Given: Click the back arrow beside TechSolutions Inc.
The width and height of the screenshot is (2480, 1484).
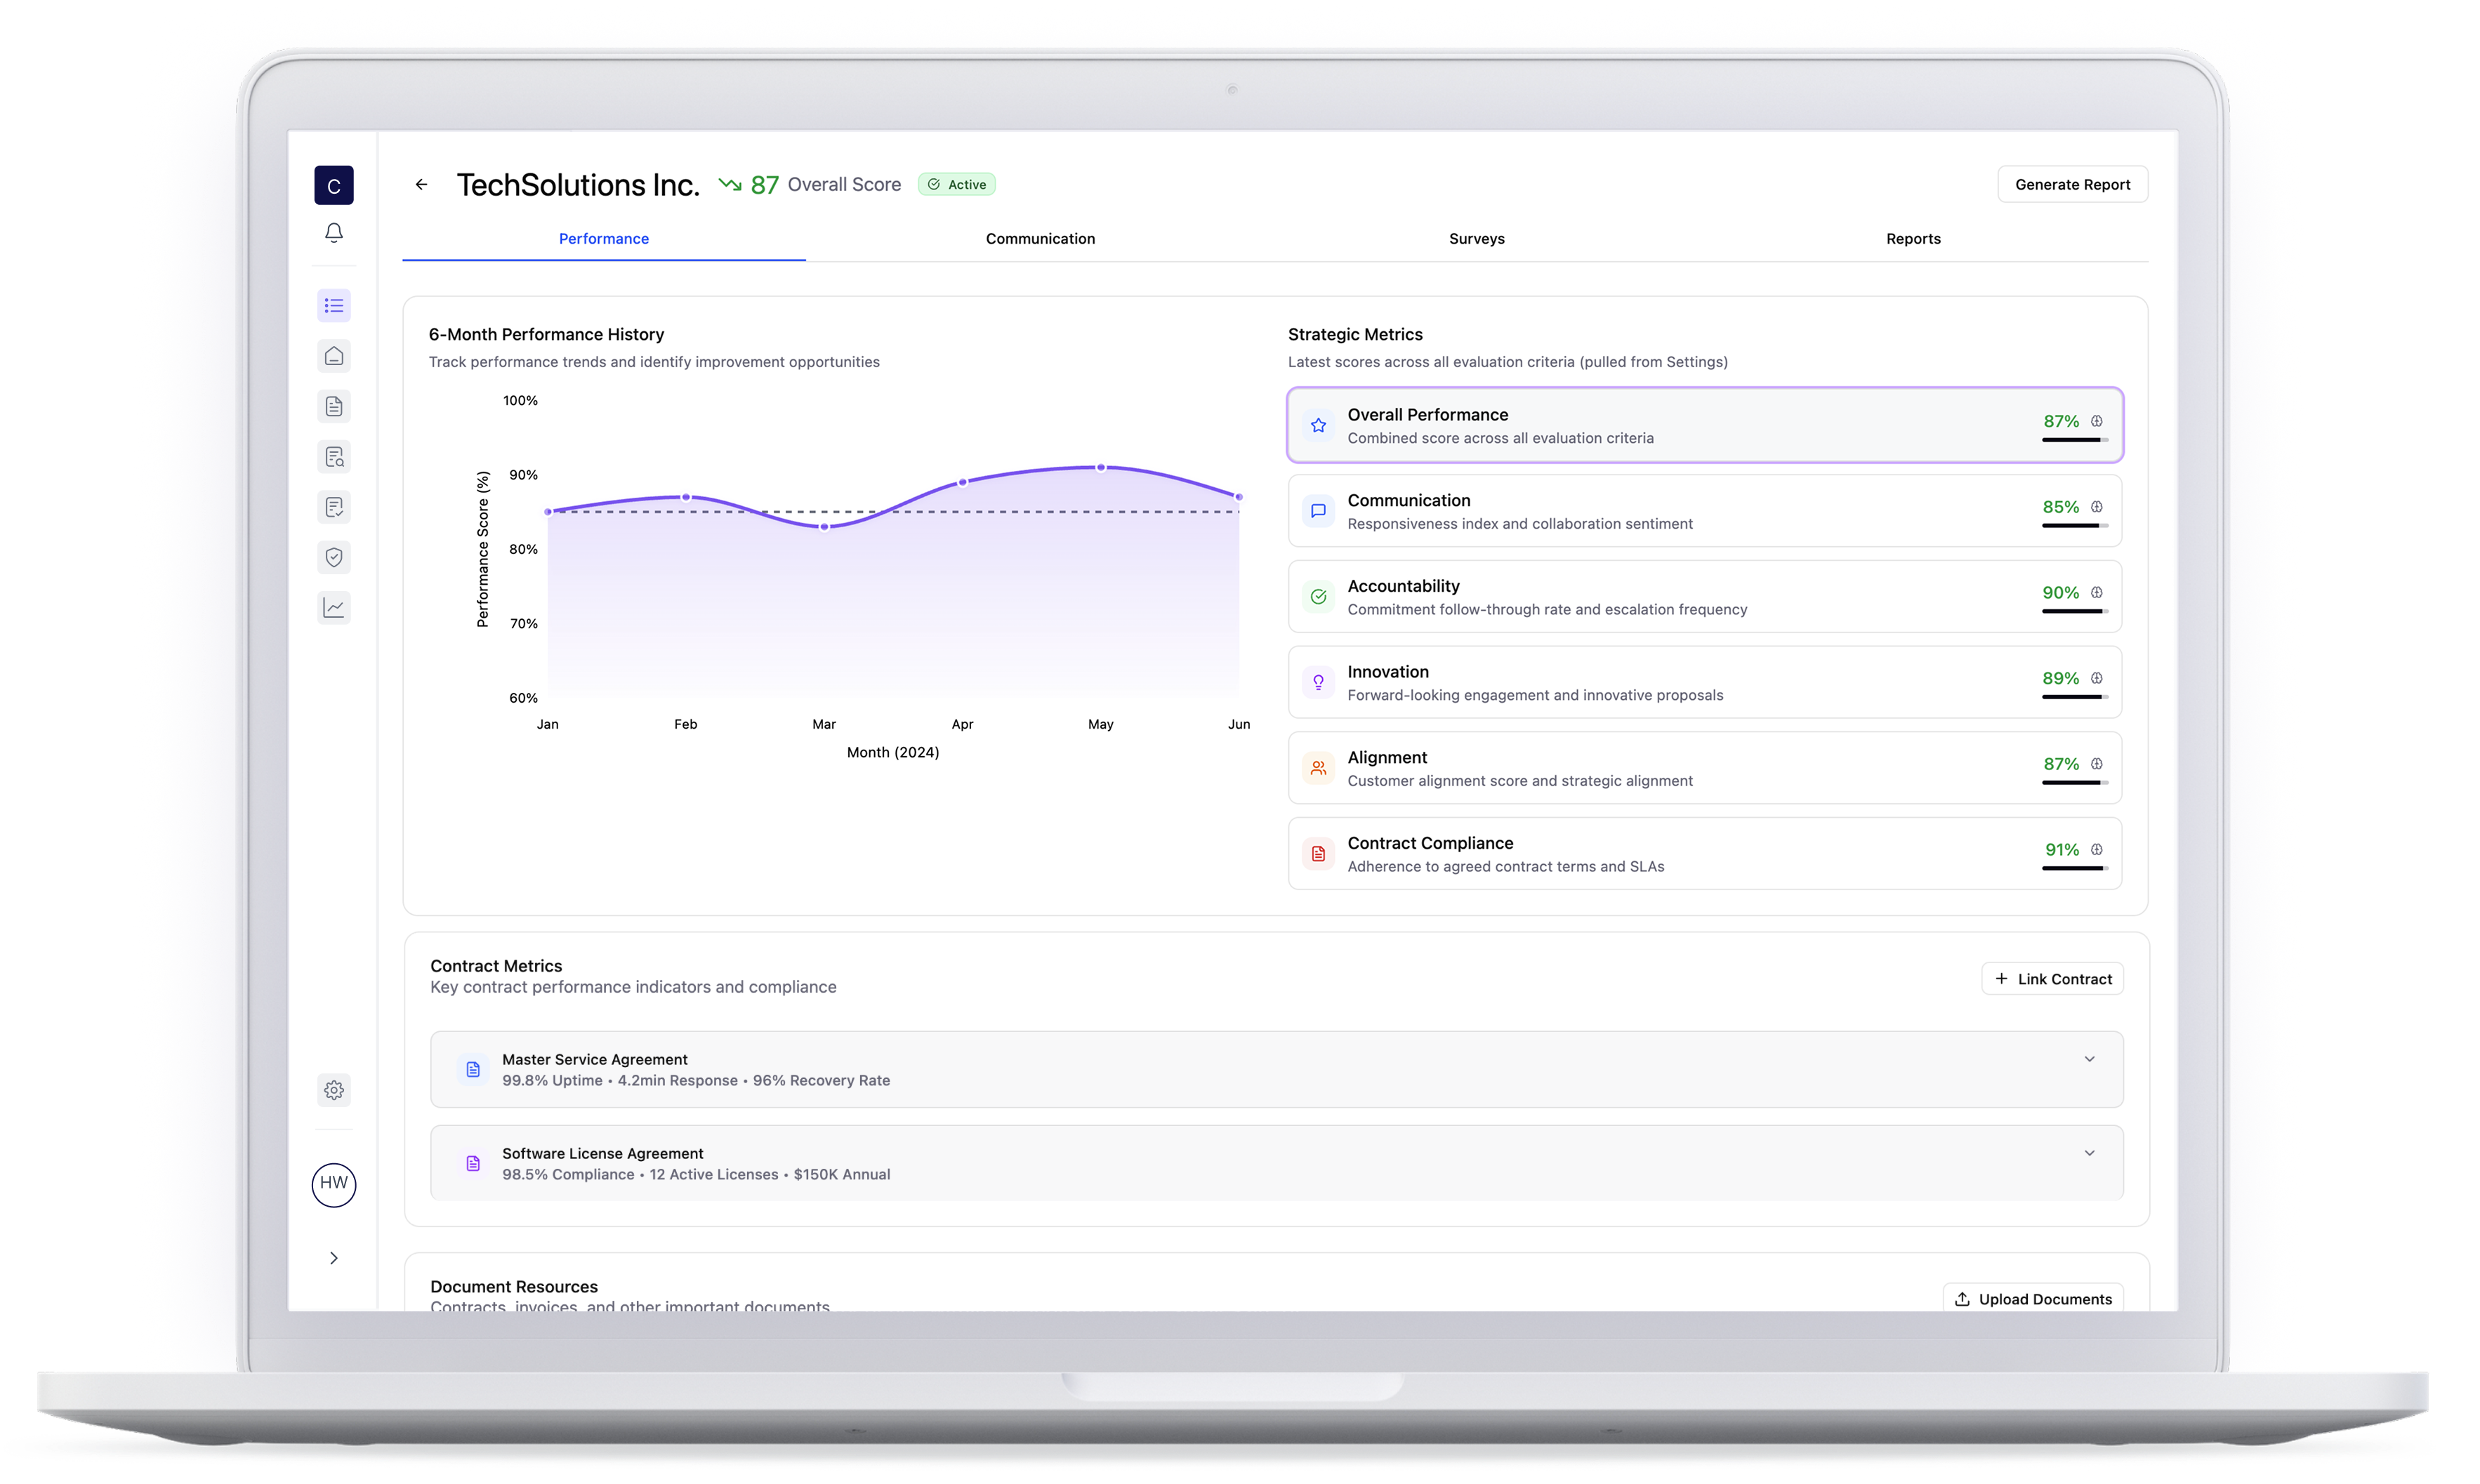Looking at the screenshot, I should click(x=421, y=184).
